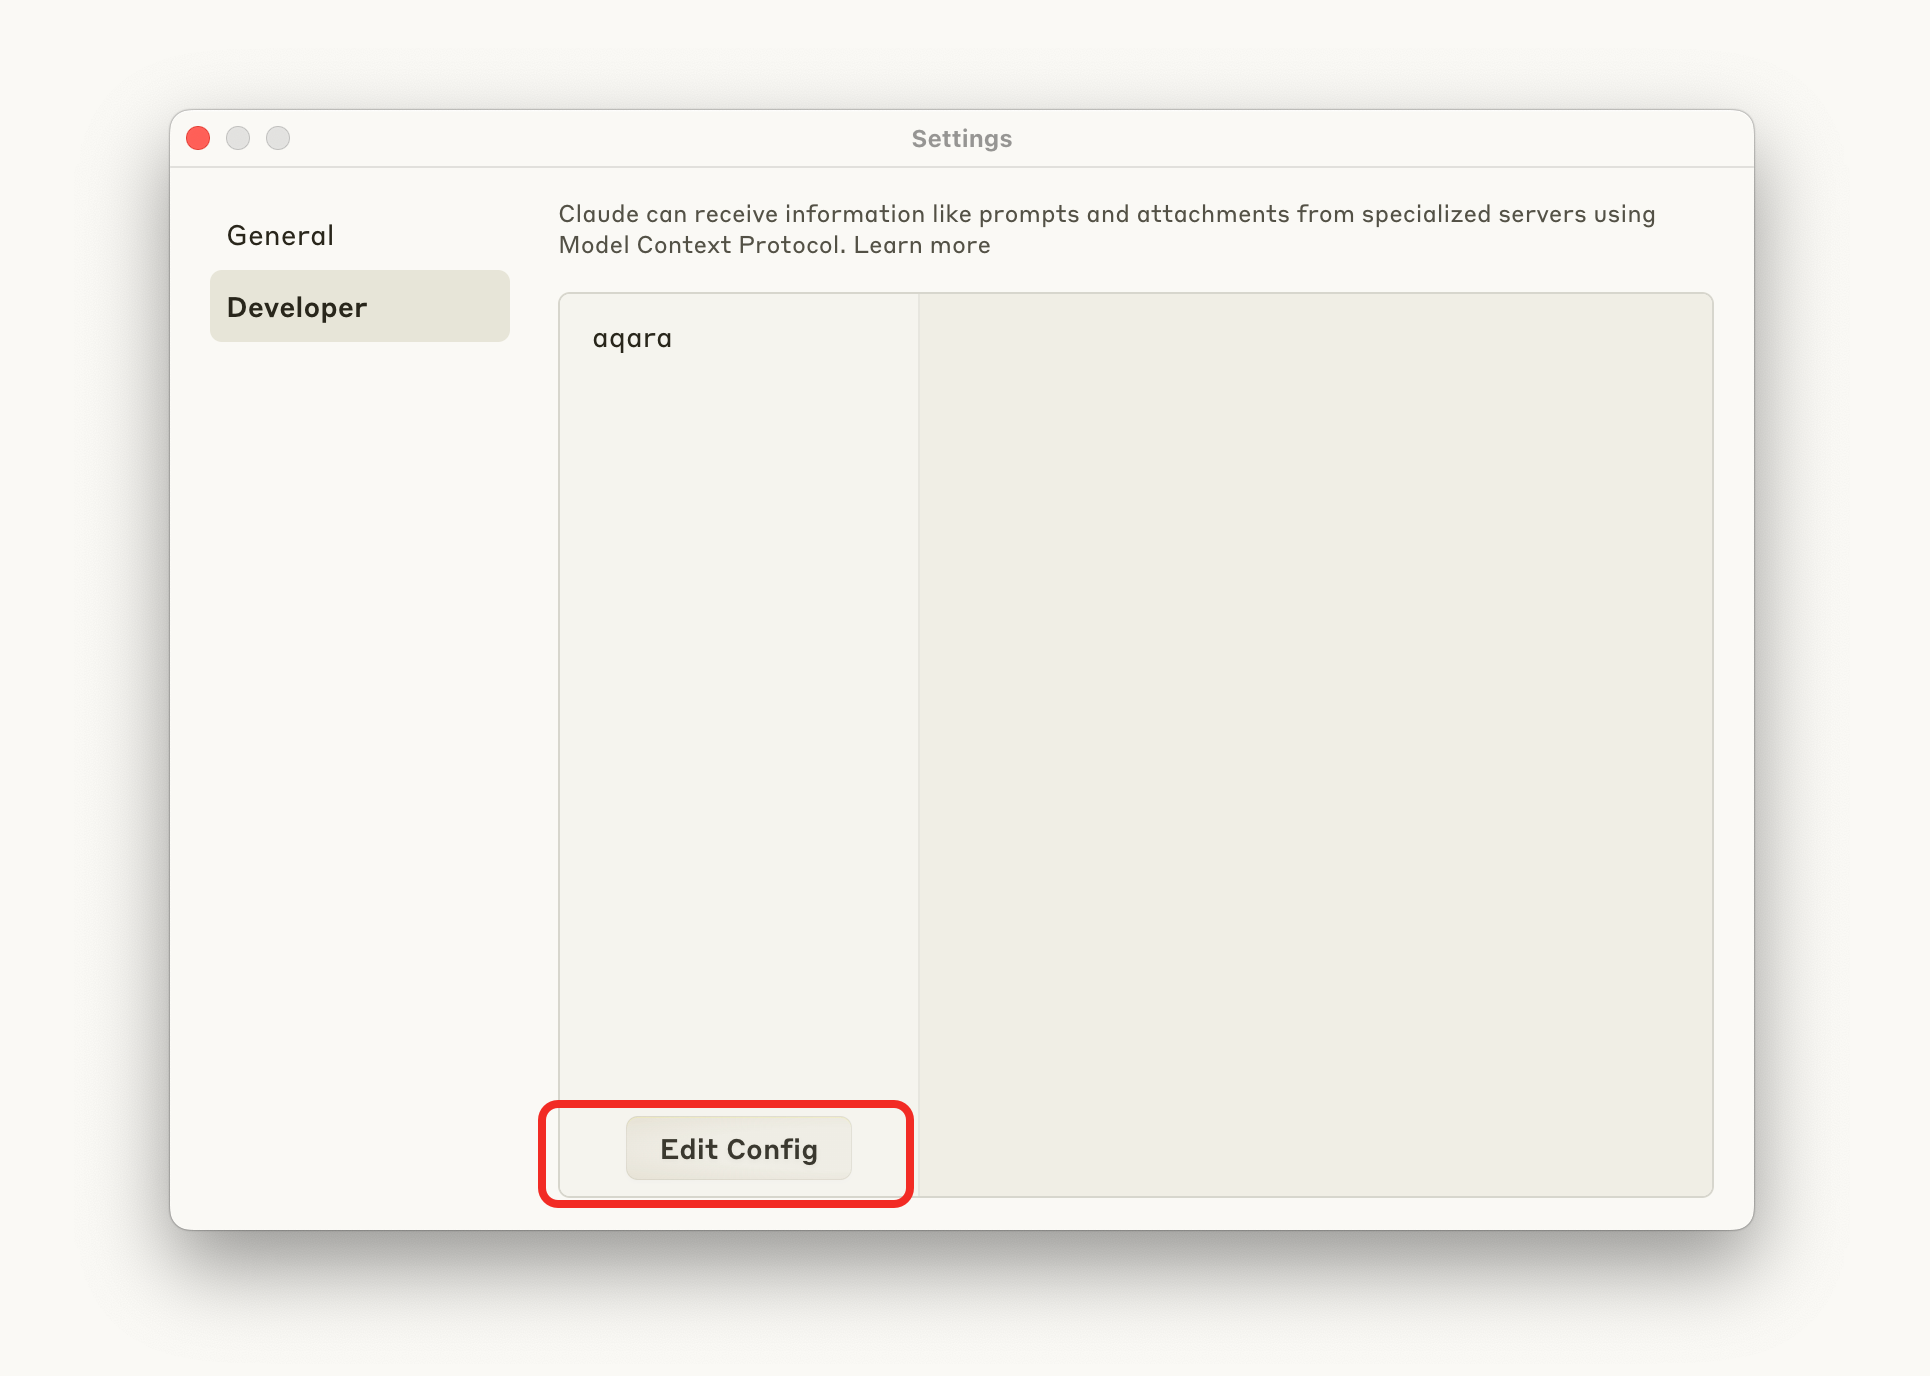Screen dimensions: 1930x1376
Task: Click empty space below aqara in list
Action: click(738, 700)
